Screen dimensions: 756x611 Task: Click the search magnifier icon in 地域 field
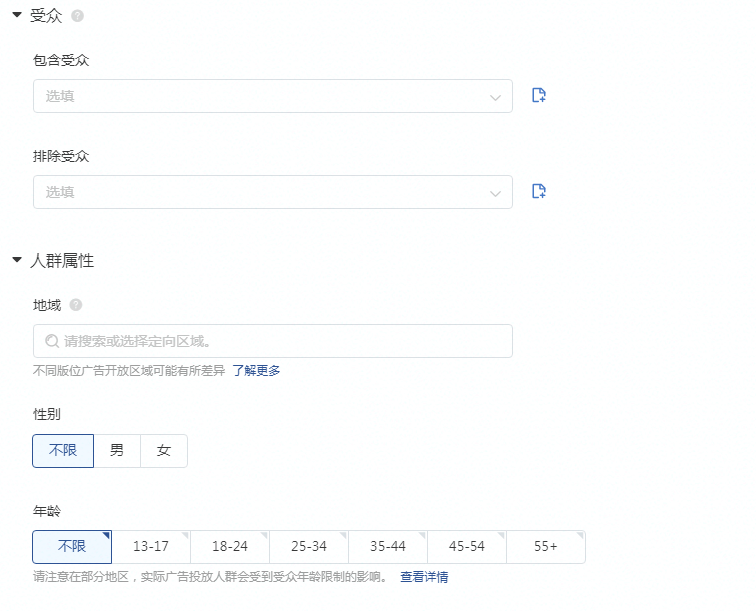pyautogui.click(x=52, y=341)
